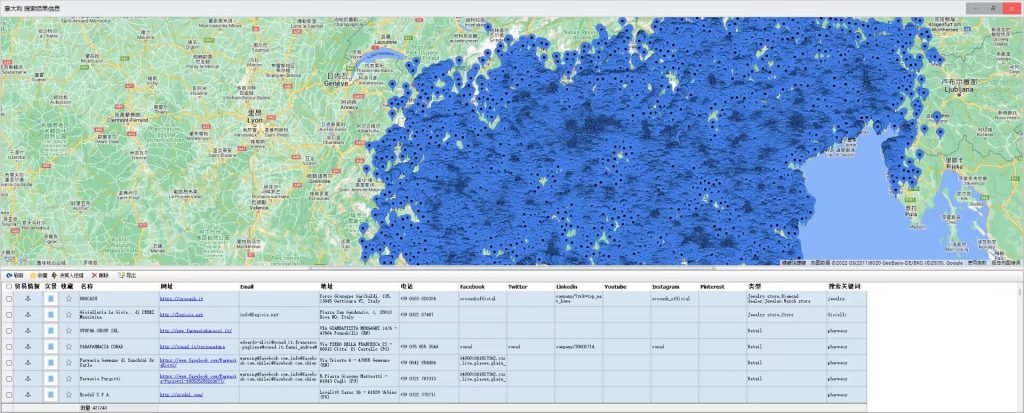Open the 决策人挖掘 decision-maker mining tool

(x=69, y=275)
